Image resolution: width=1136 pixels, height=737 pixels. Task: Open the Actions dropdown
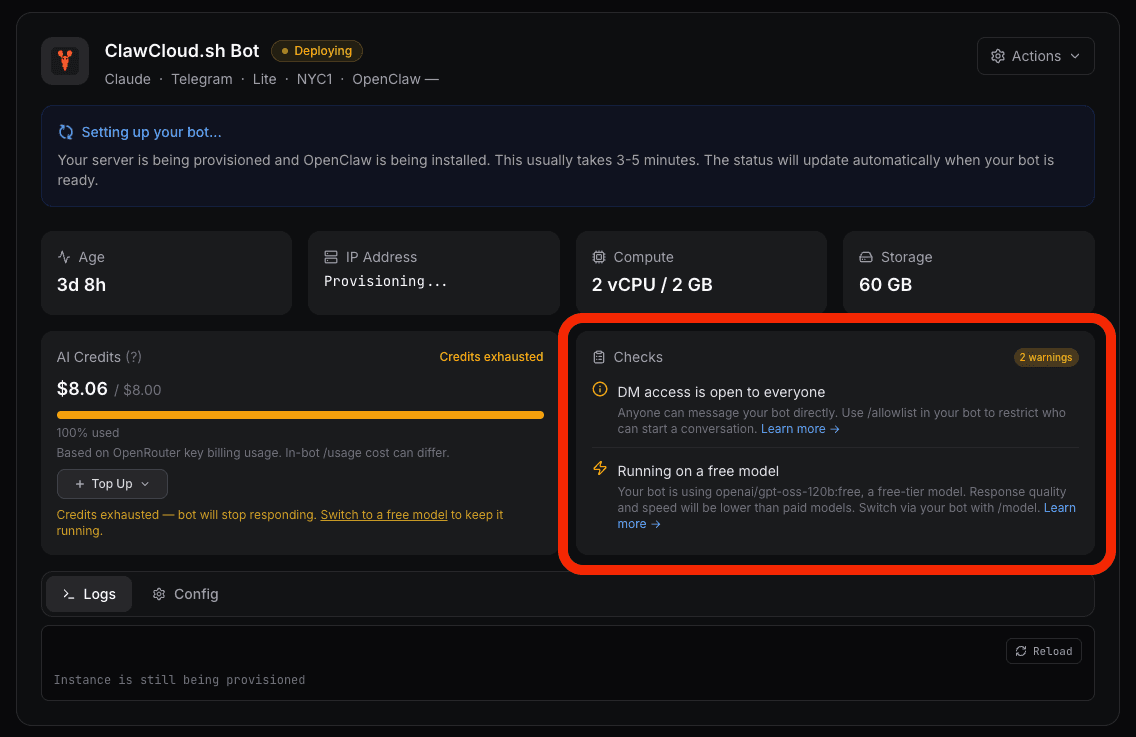tap(1035, 56)
